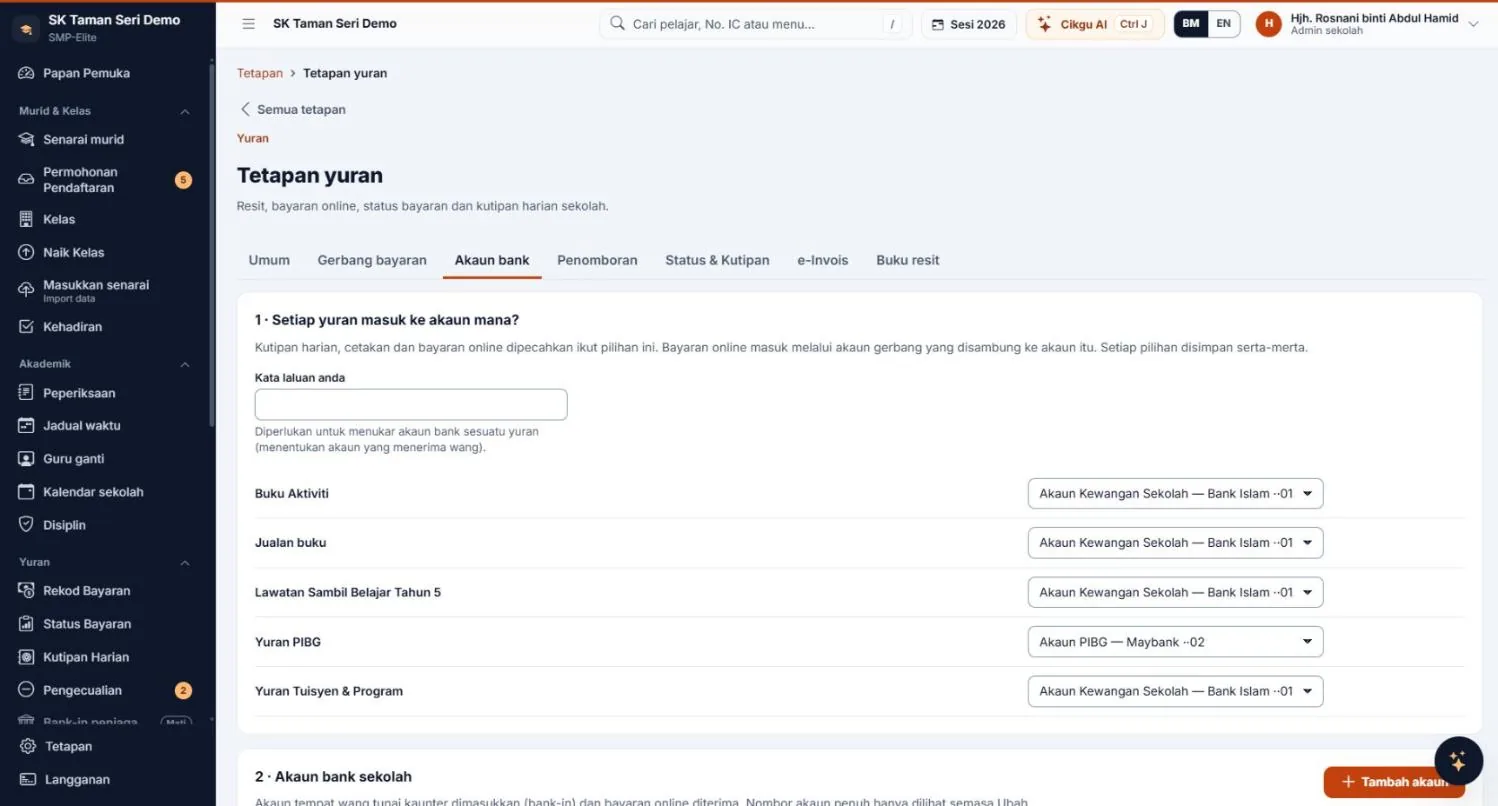The width and height of the screenshot is (1498, 806).
Task: Open the e-Invois tab
Action: 822,260
